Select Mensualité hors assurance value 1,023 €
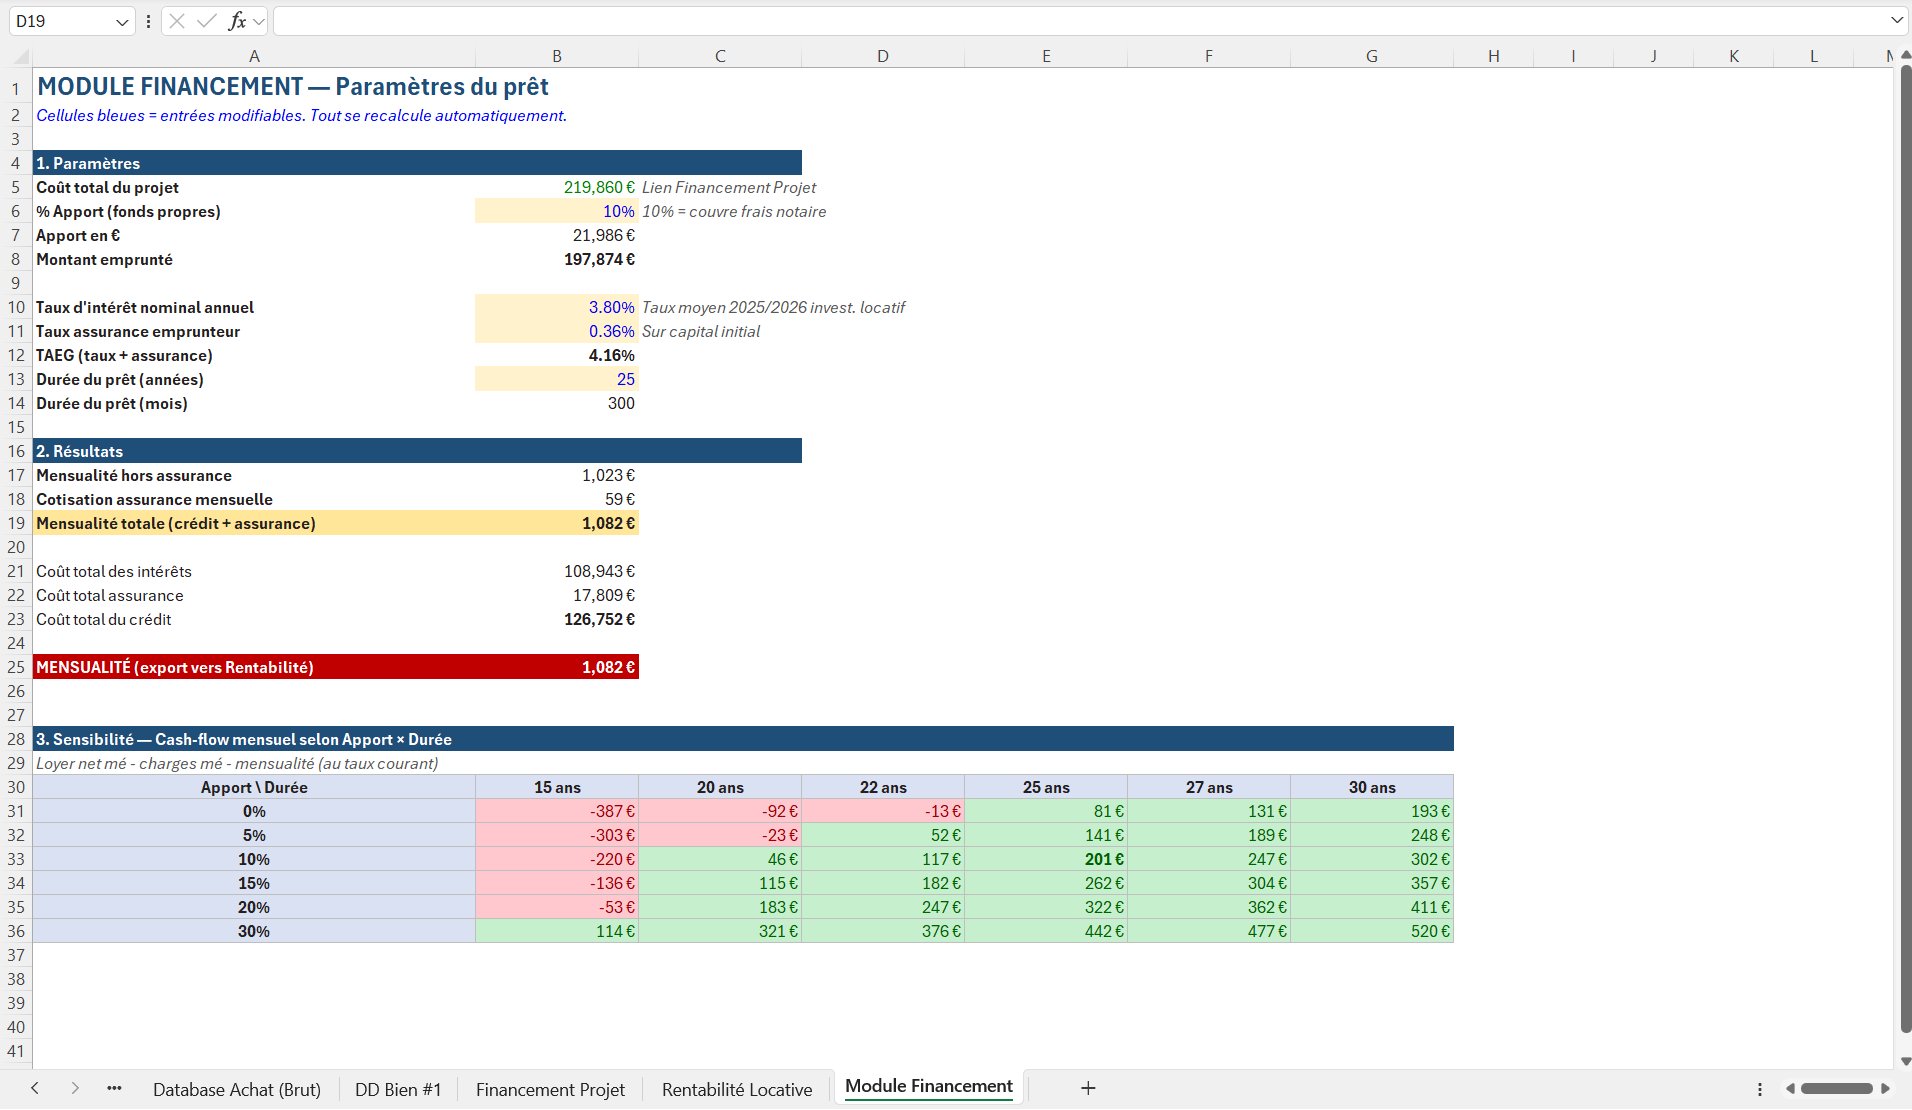The height and width of the screenshot is (1110, 1912). pyautogui.click(x=557, y=475)
